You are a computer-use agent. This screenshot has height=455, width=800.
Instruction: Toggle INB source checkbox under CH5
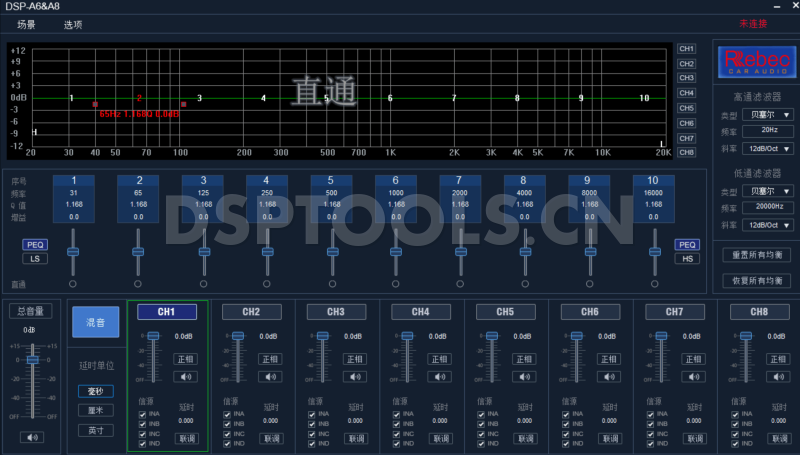483,423
